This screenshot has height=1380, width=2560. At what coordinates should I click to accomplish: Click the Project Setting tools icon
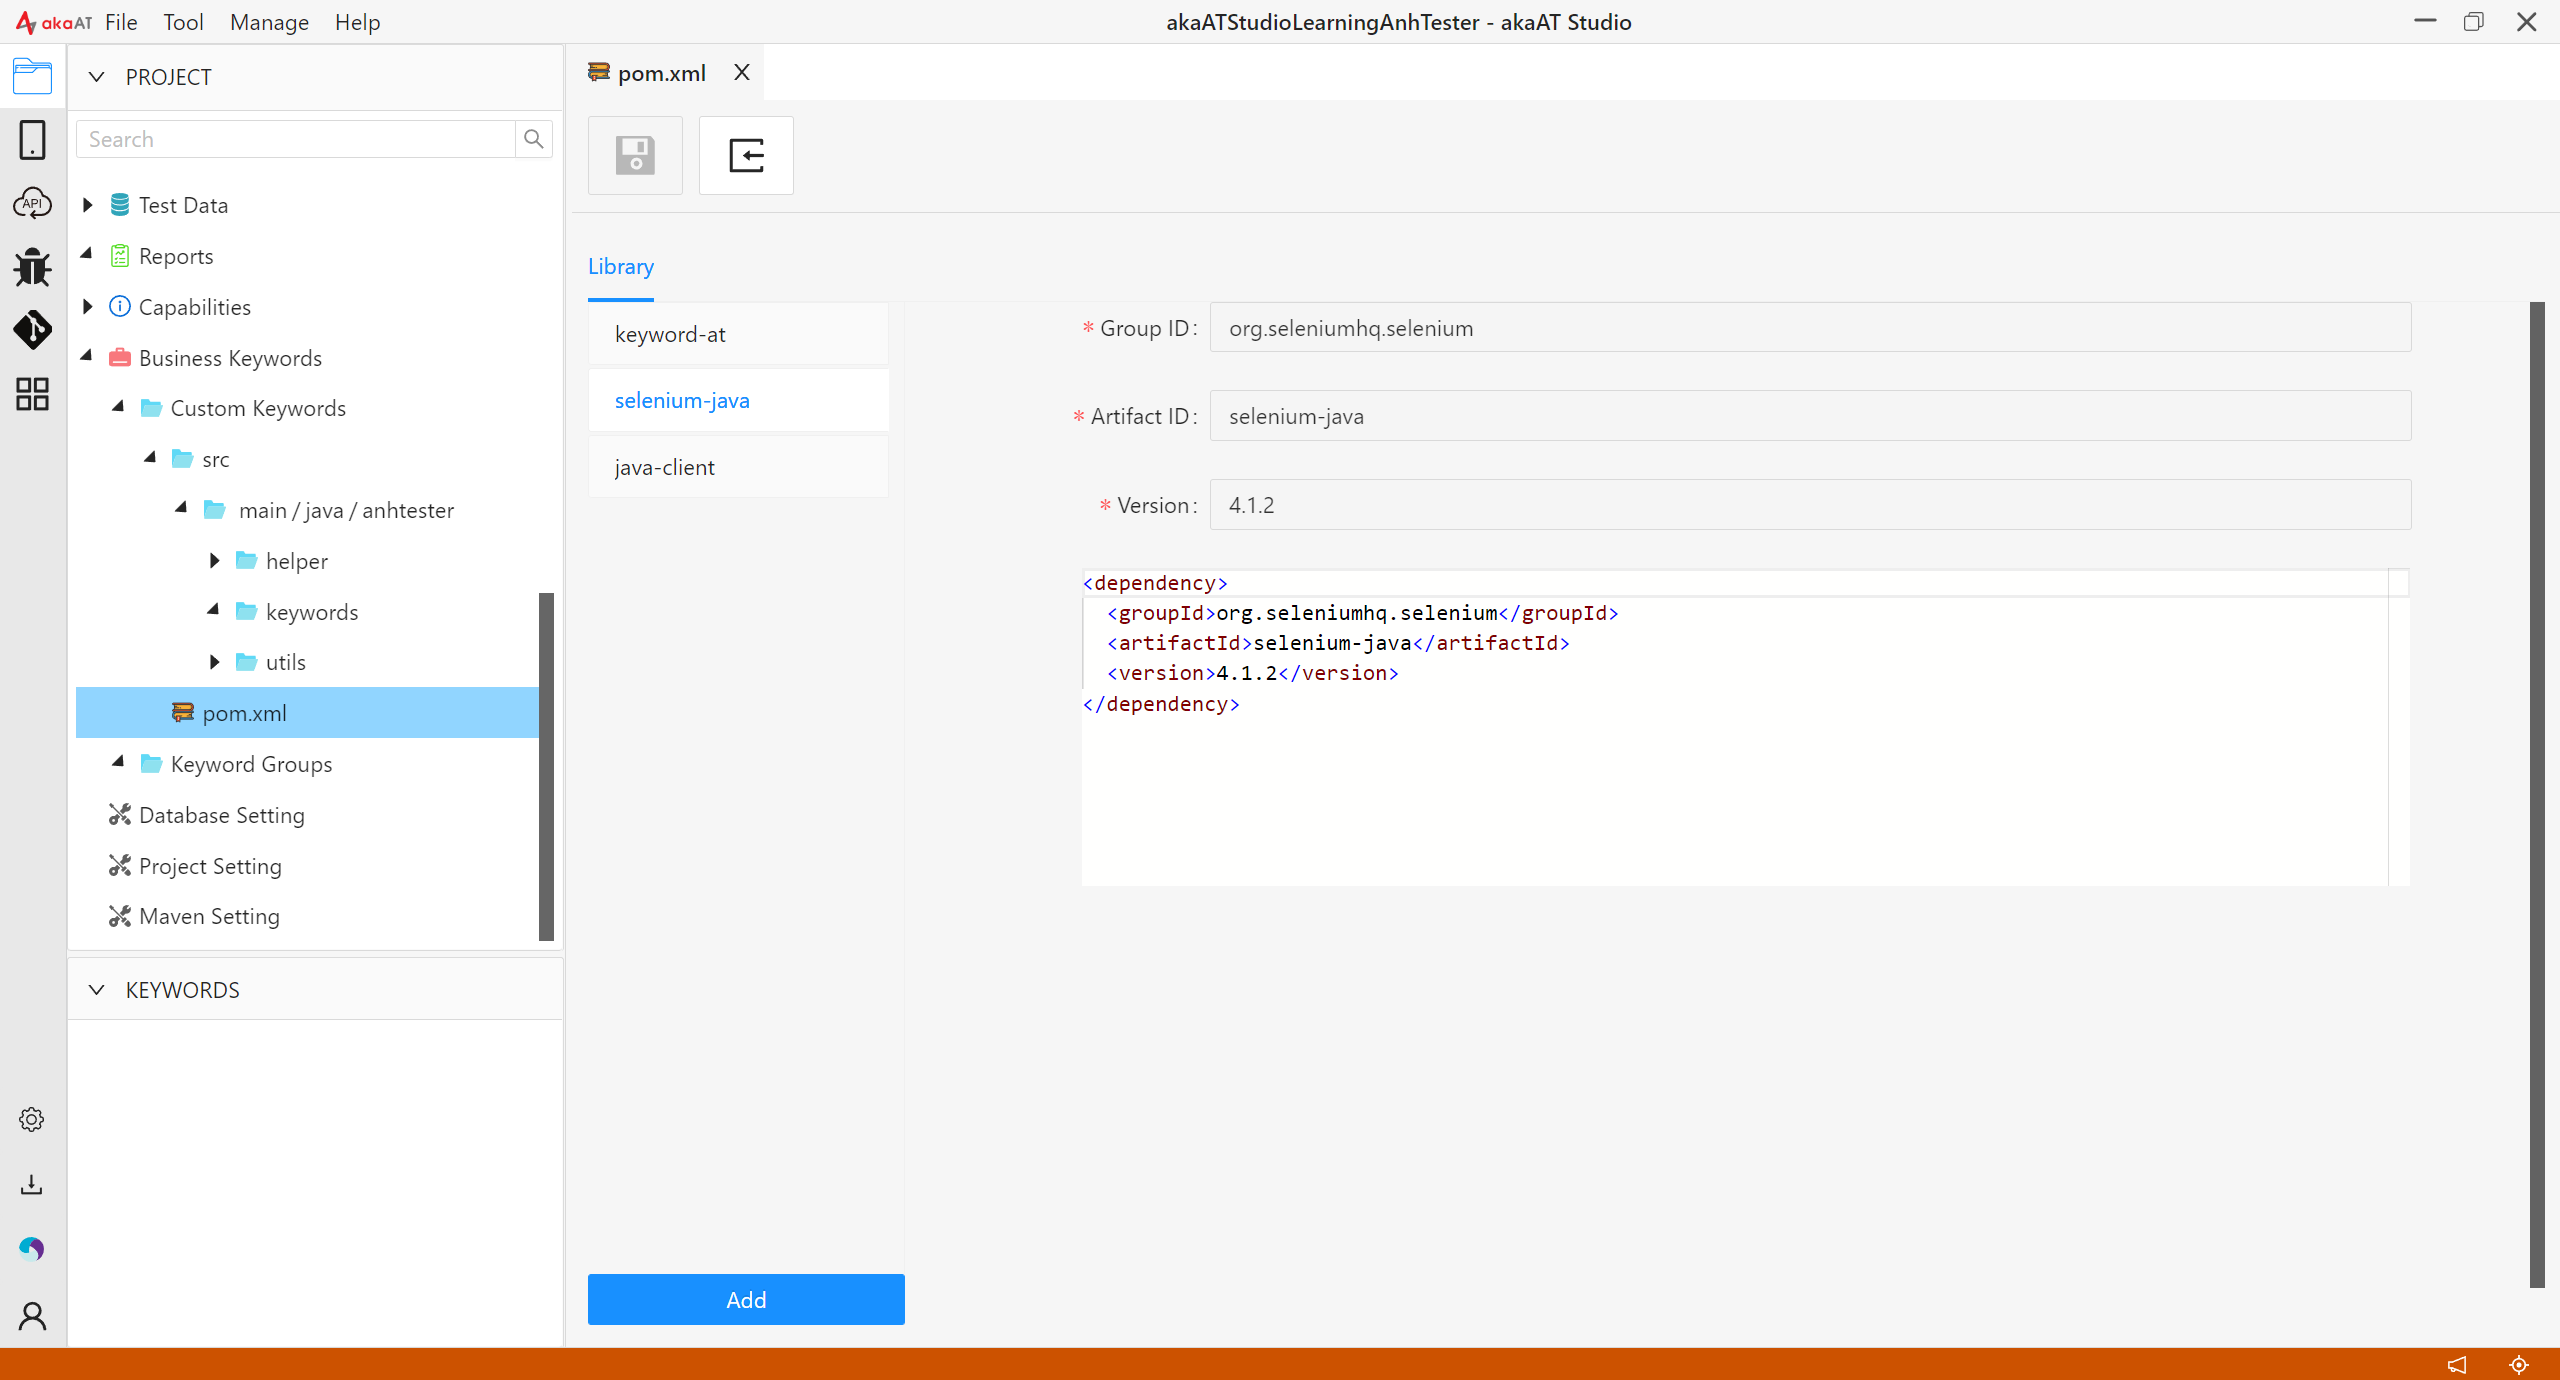tap(120, 866)
